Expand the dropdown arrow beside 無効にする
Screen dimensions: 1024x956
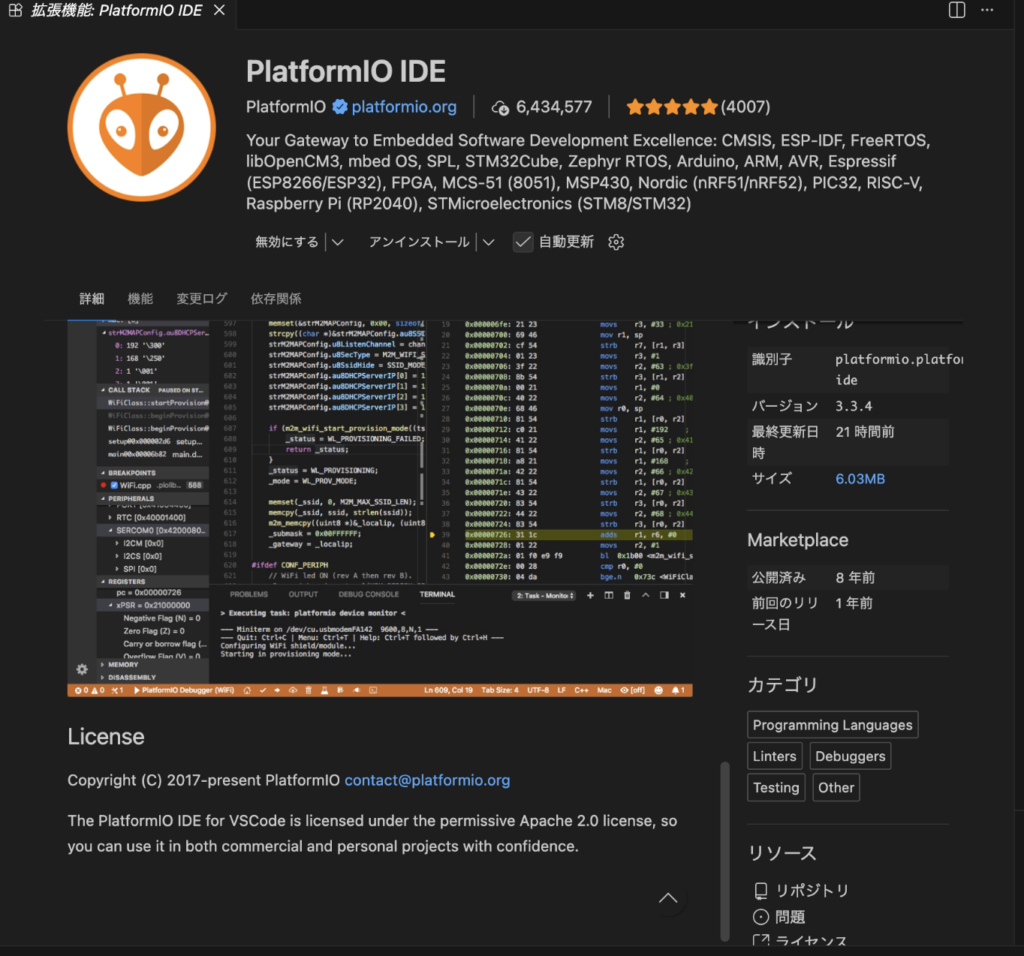[338, 242]
